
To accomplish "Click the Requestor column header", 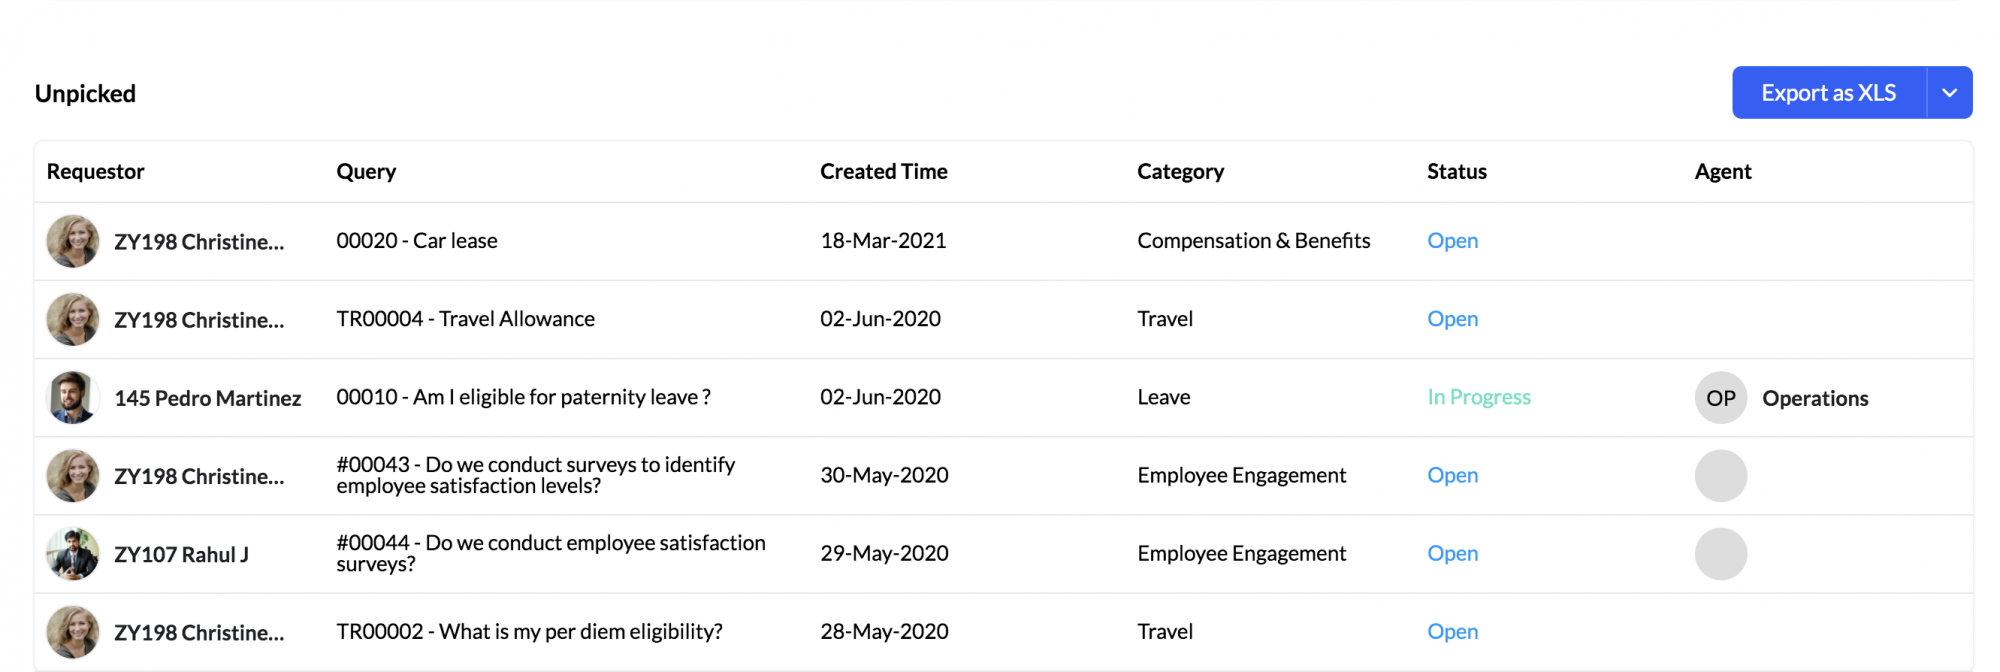I will (x=95, y=171).
